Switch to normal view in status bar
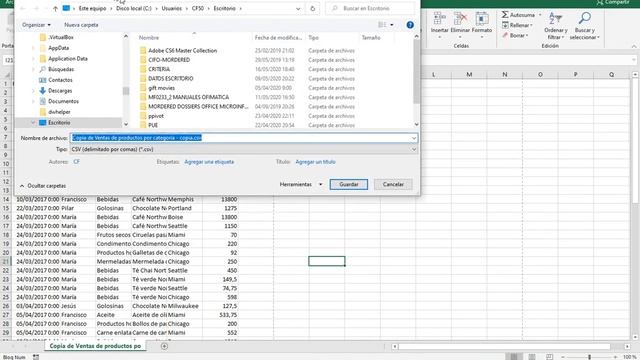Viewport: 640px width, 360px height. (x=514, y=357)
